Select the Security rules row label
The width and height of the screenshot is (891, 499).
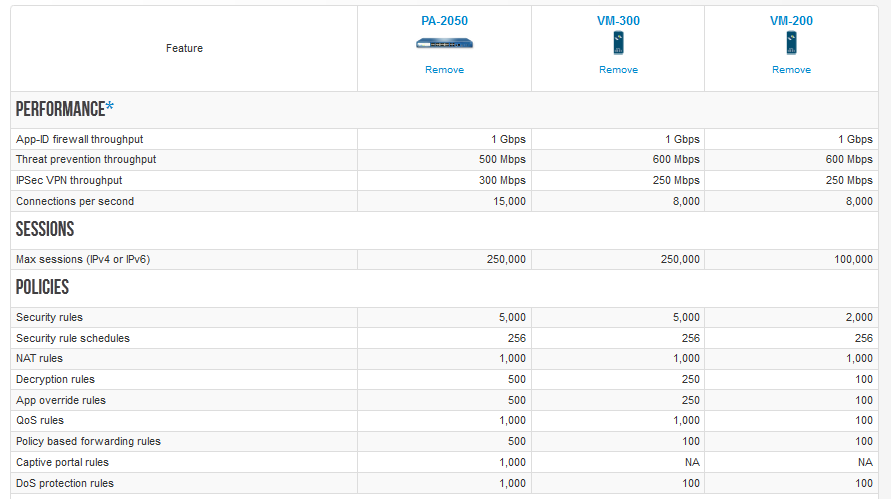(49, 318)
